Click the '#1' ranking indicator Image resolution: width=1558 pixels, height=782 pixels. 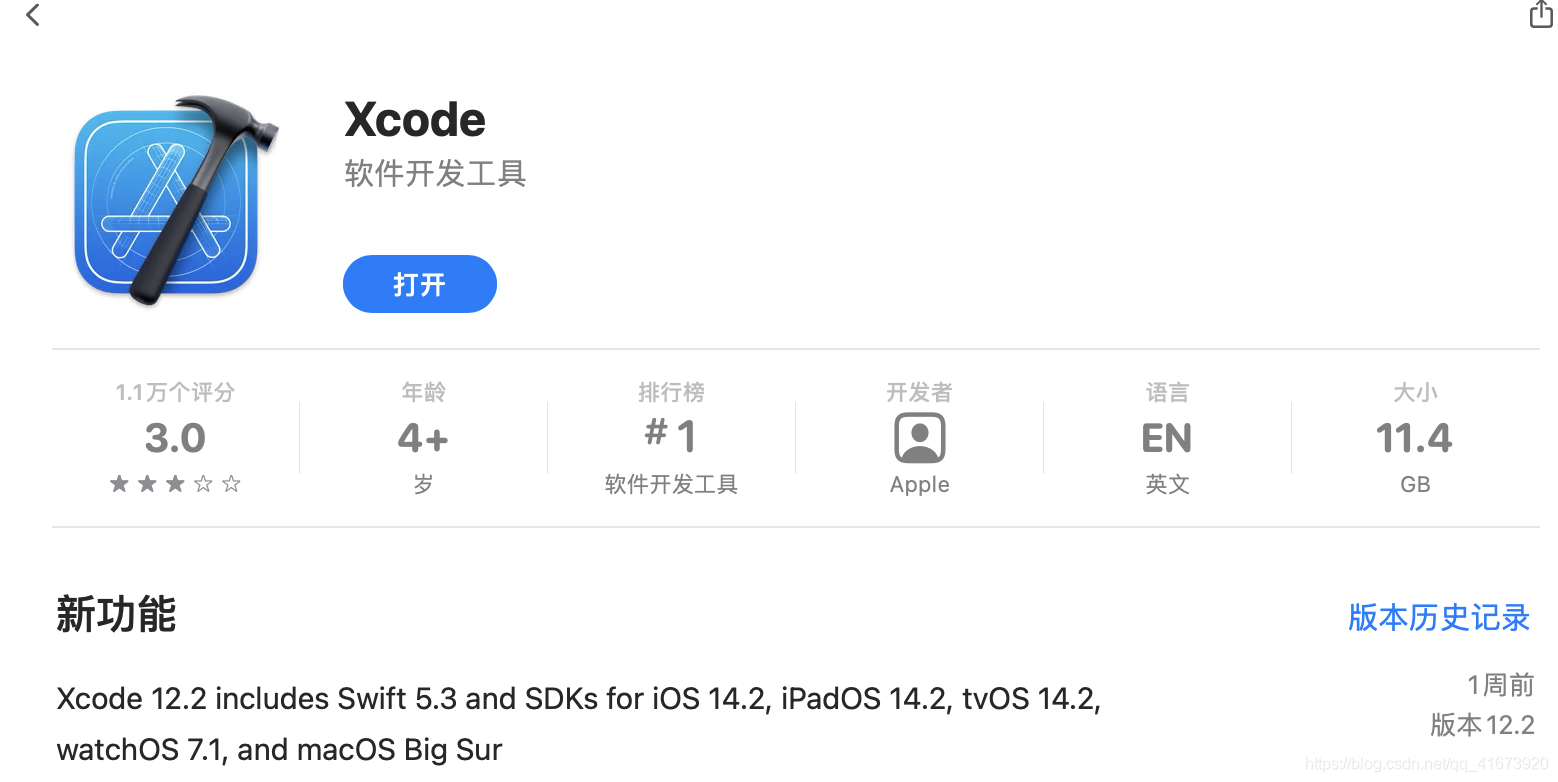670,437
